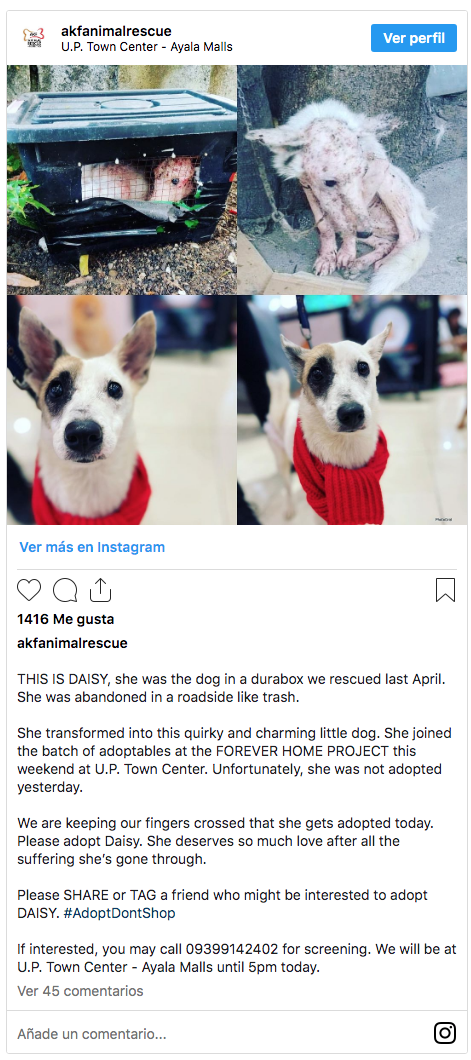Expand Ver 45 comentarios
The width and height of the screenshot is (471, 1060).
tap(80, 991)
